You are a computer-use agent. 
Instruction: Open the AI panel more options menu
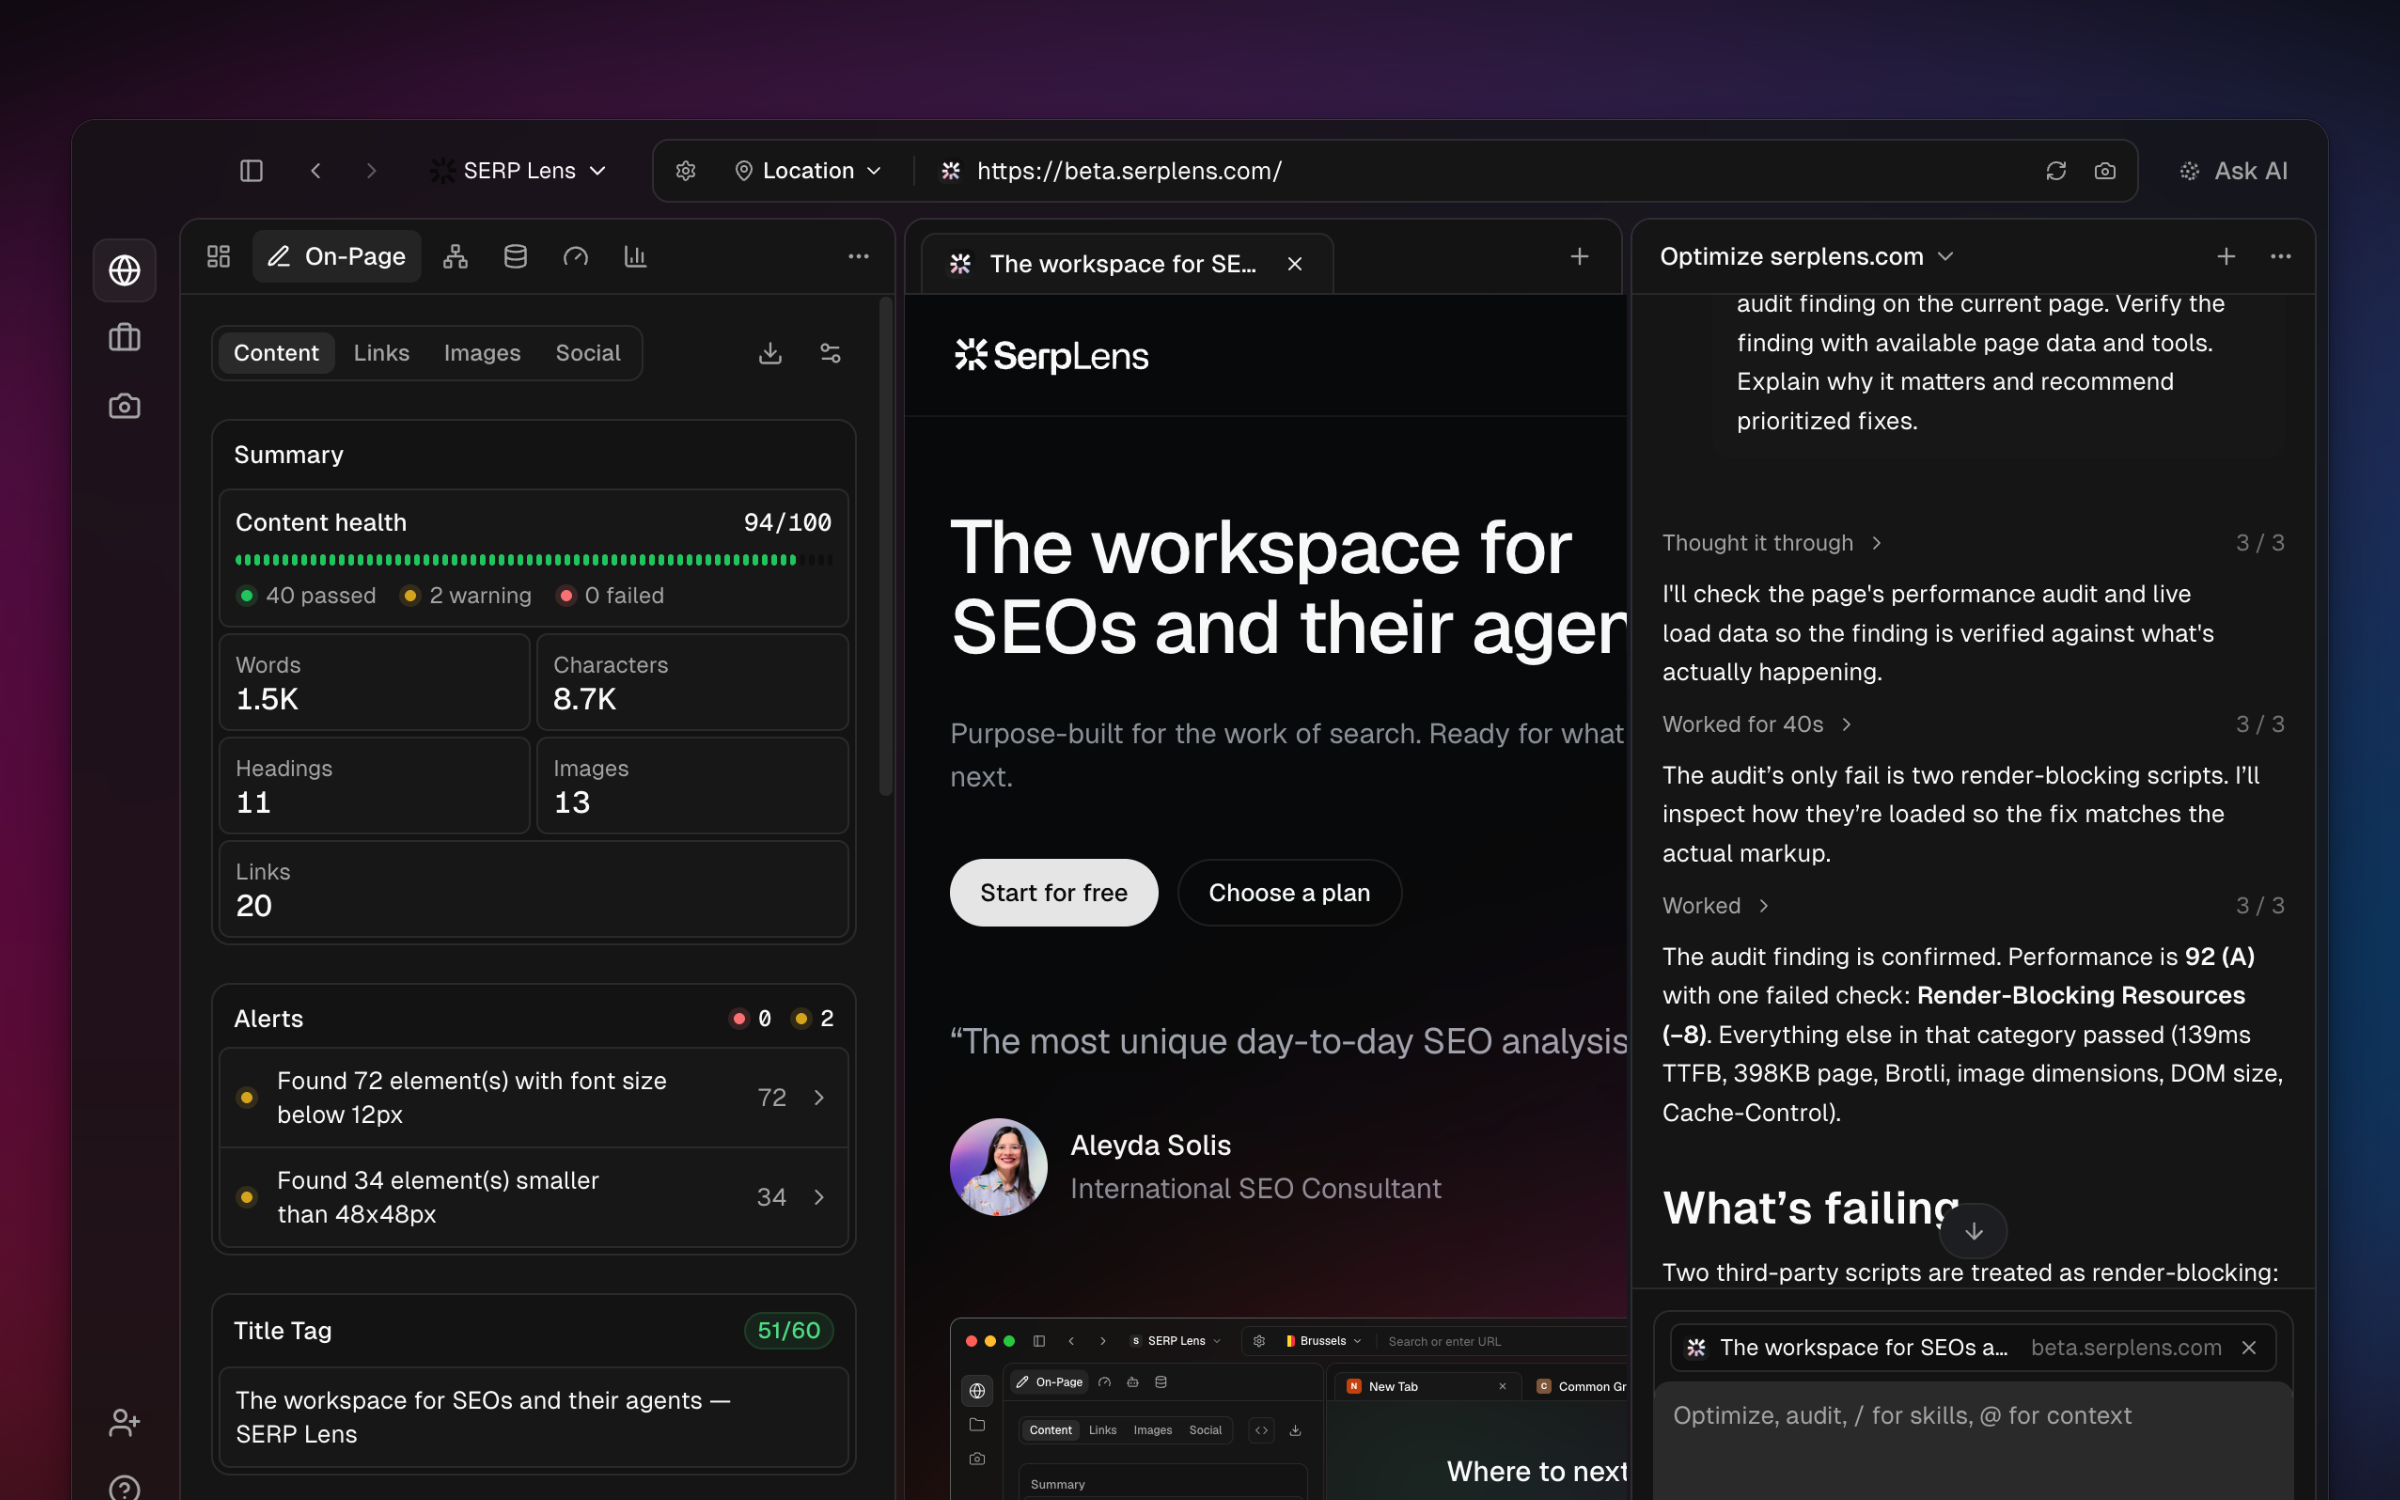pos(2280,257)
